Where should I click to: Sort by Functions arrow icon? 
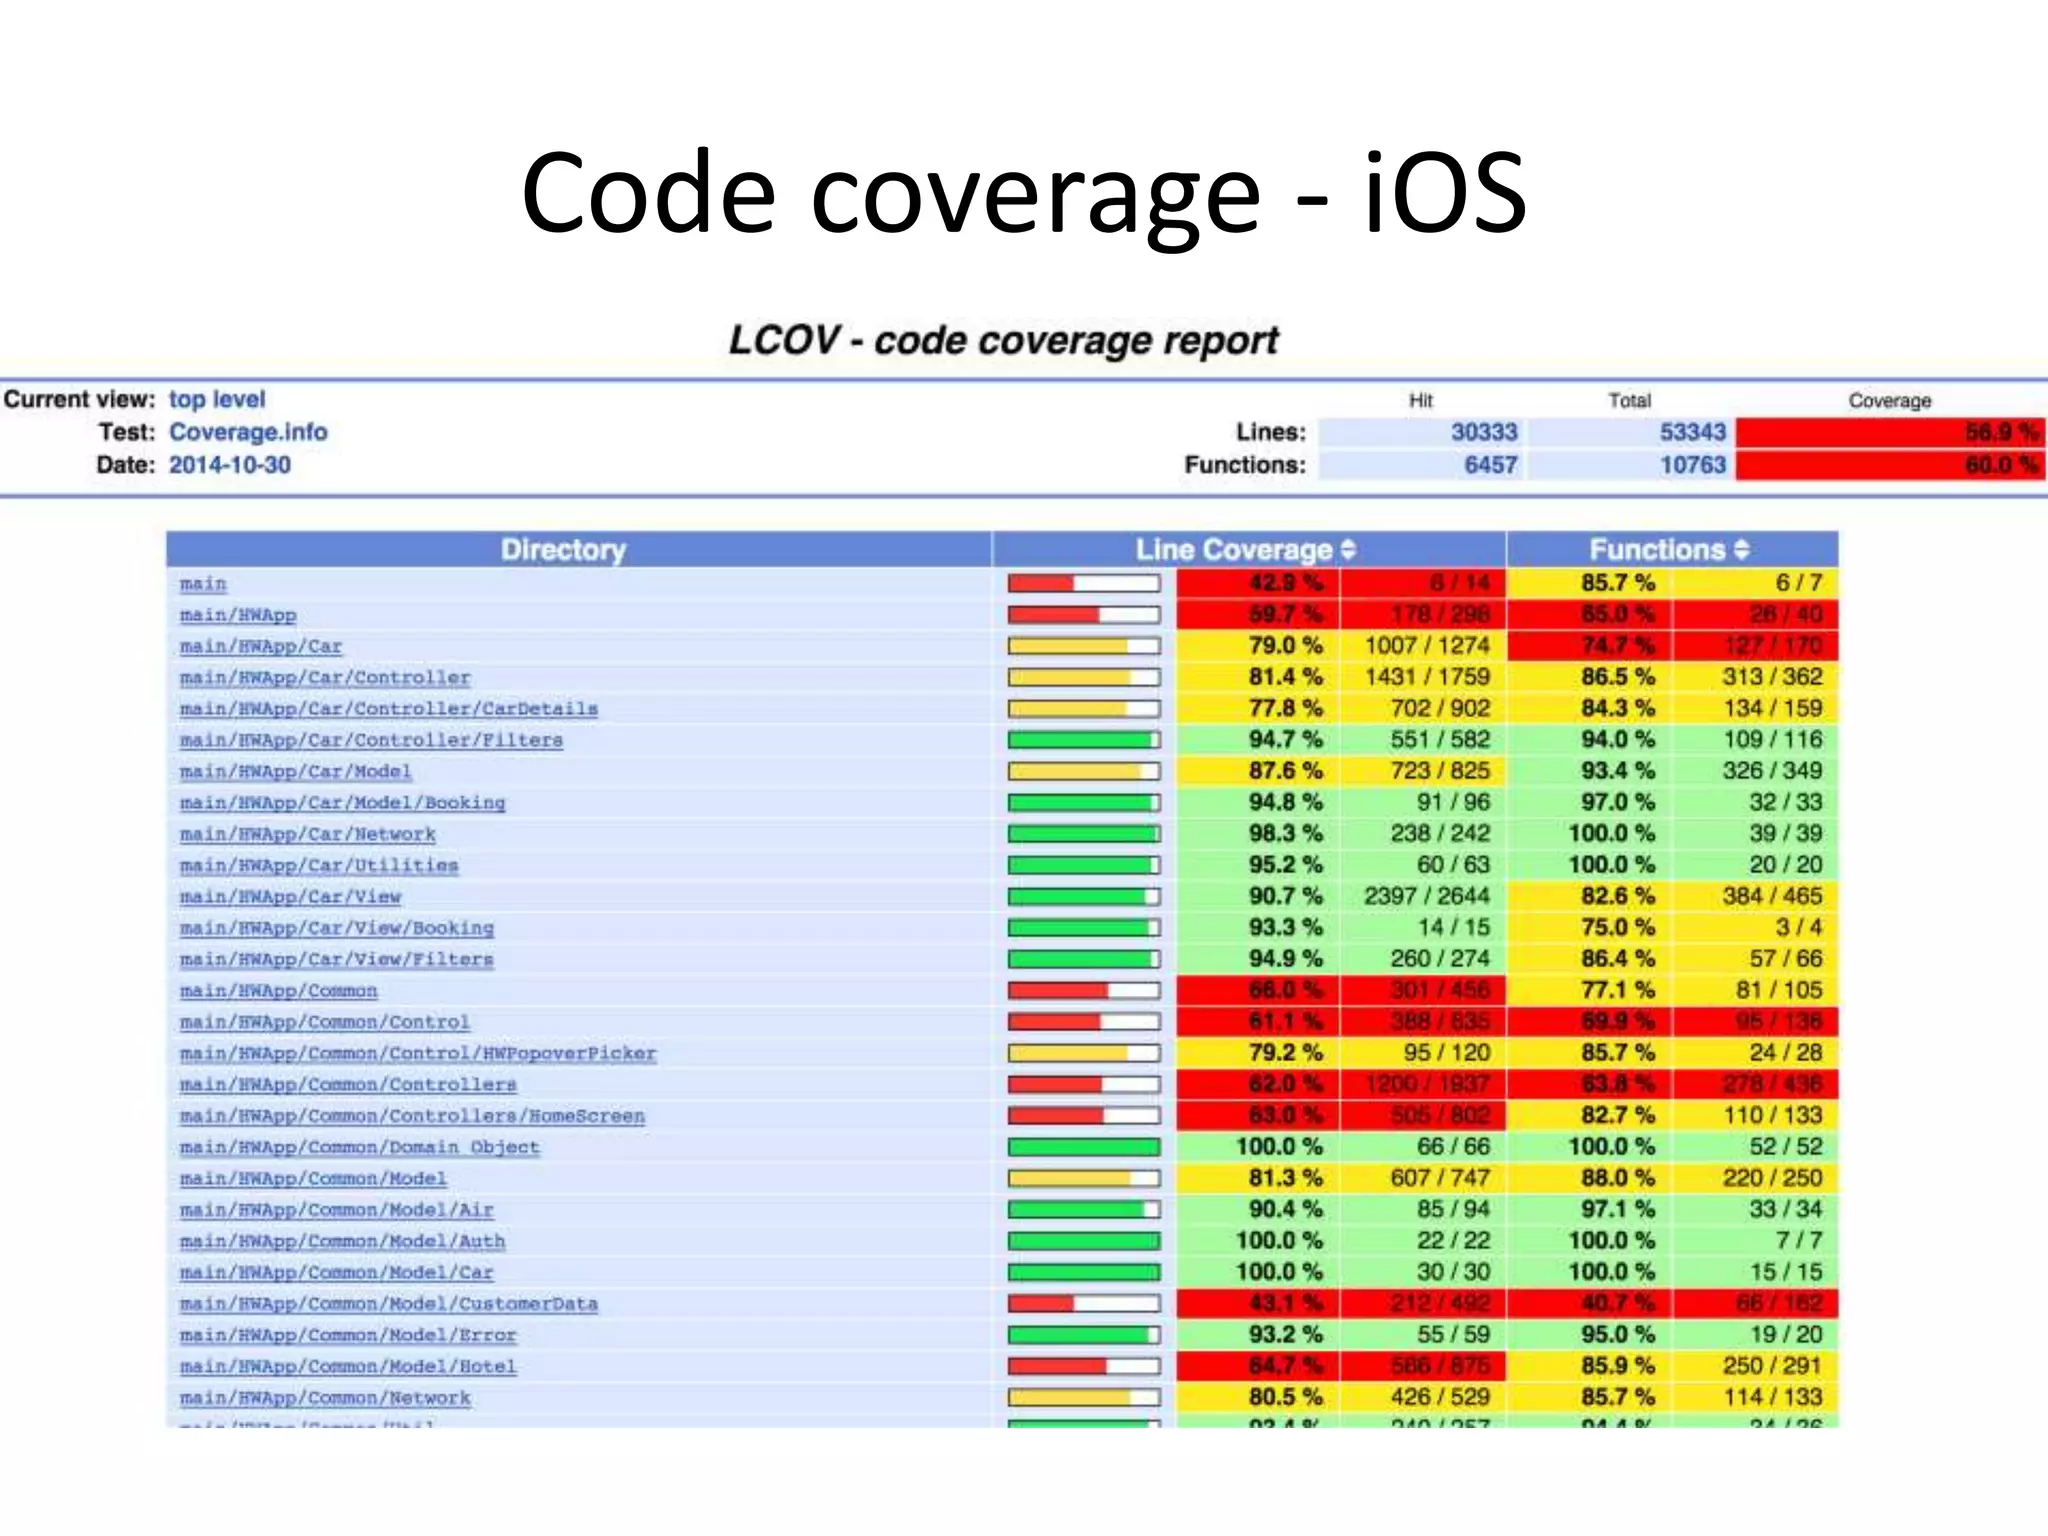click(x=1741, y=549)
